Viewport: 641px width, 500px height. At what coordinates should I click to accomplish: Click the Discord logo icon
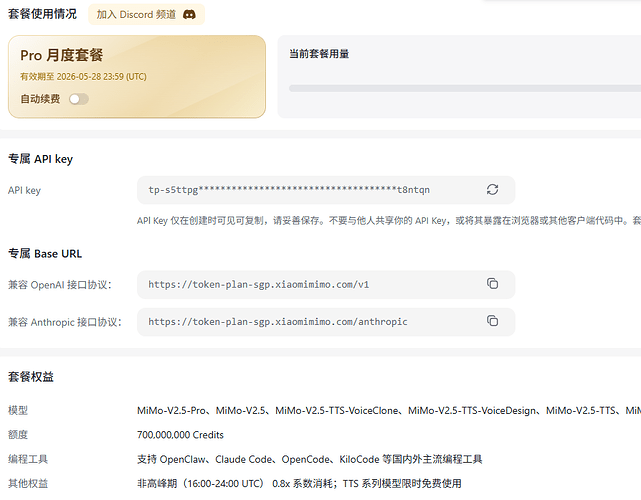189,15
